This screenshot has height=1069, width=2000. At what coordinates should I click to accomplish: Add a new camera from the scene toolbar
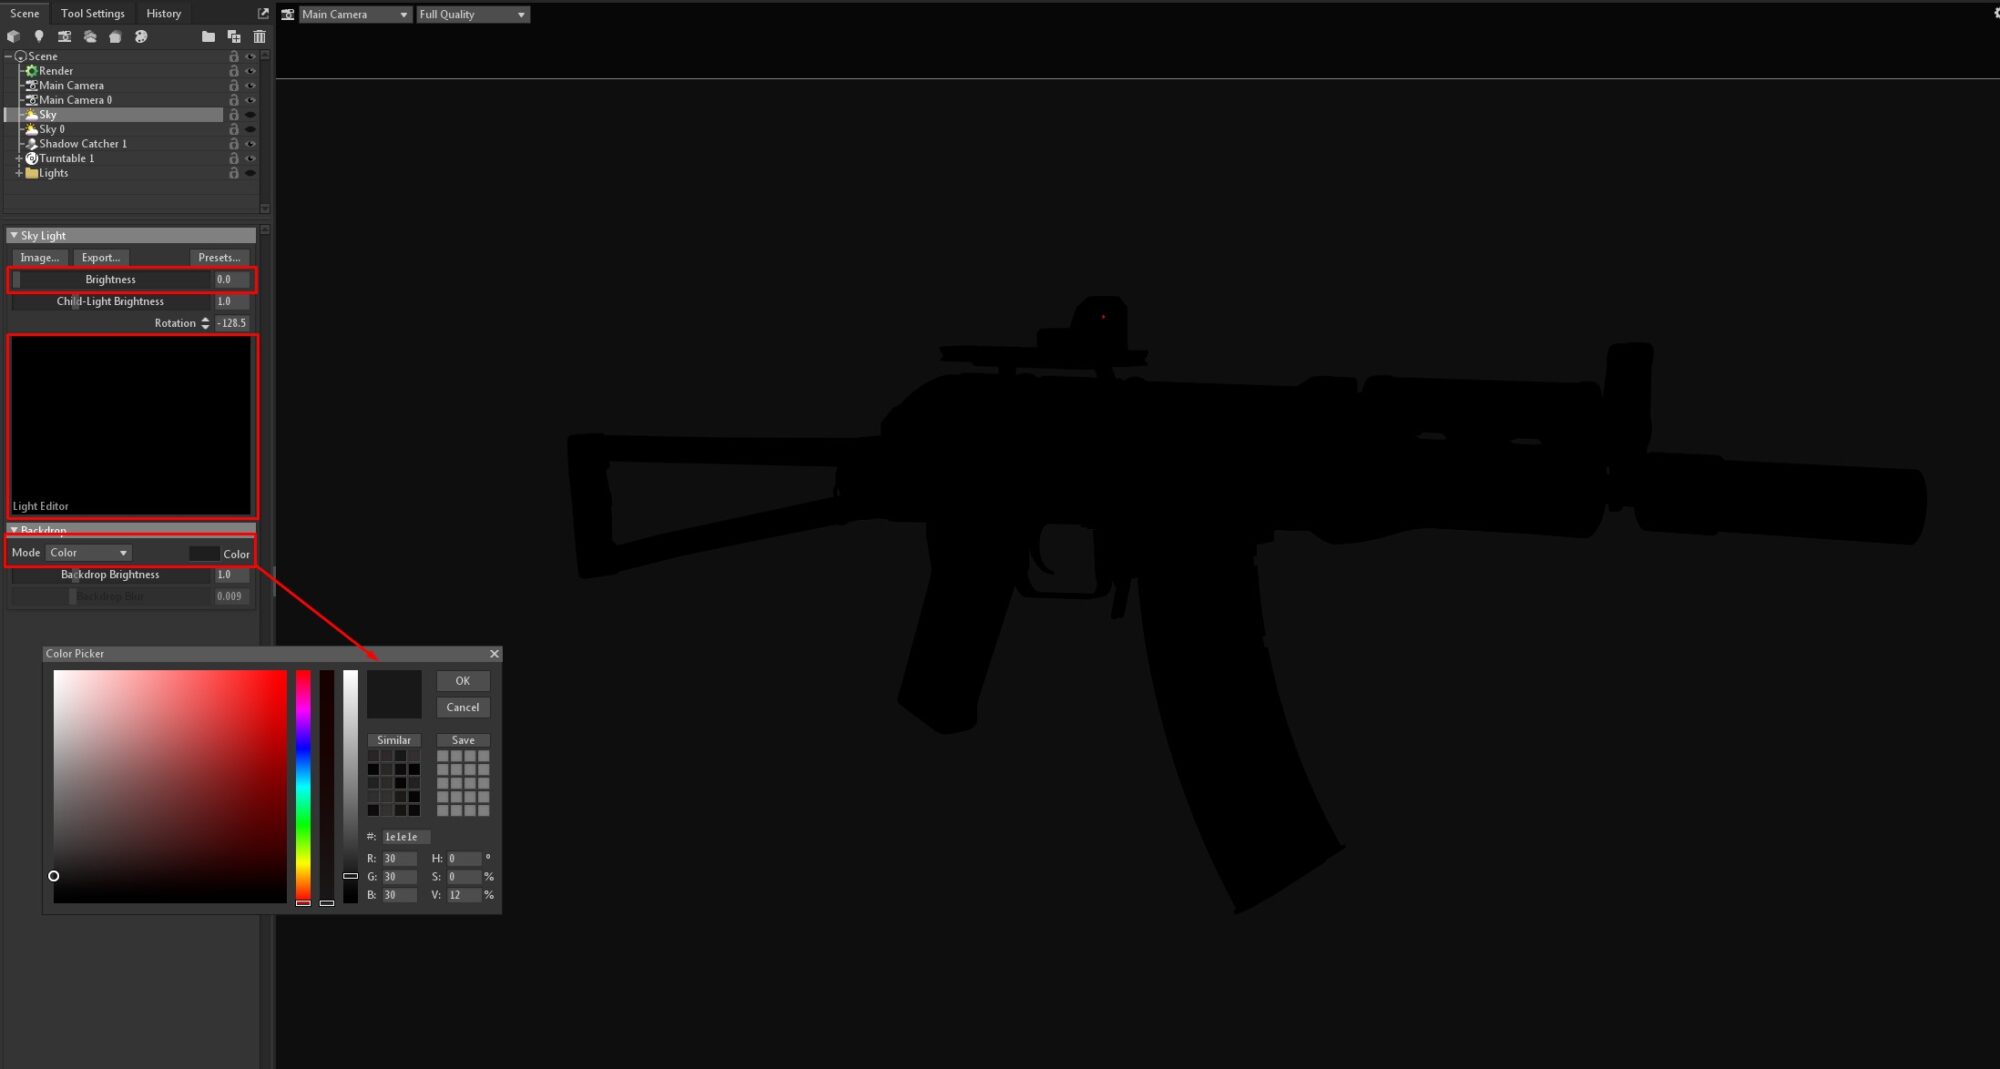click(64, 37)
